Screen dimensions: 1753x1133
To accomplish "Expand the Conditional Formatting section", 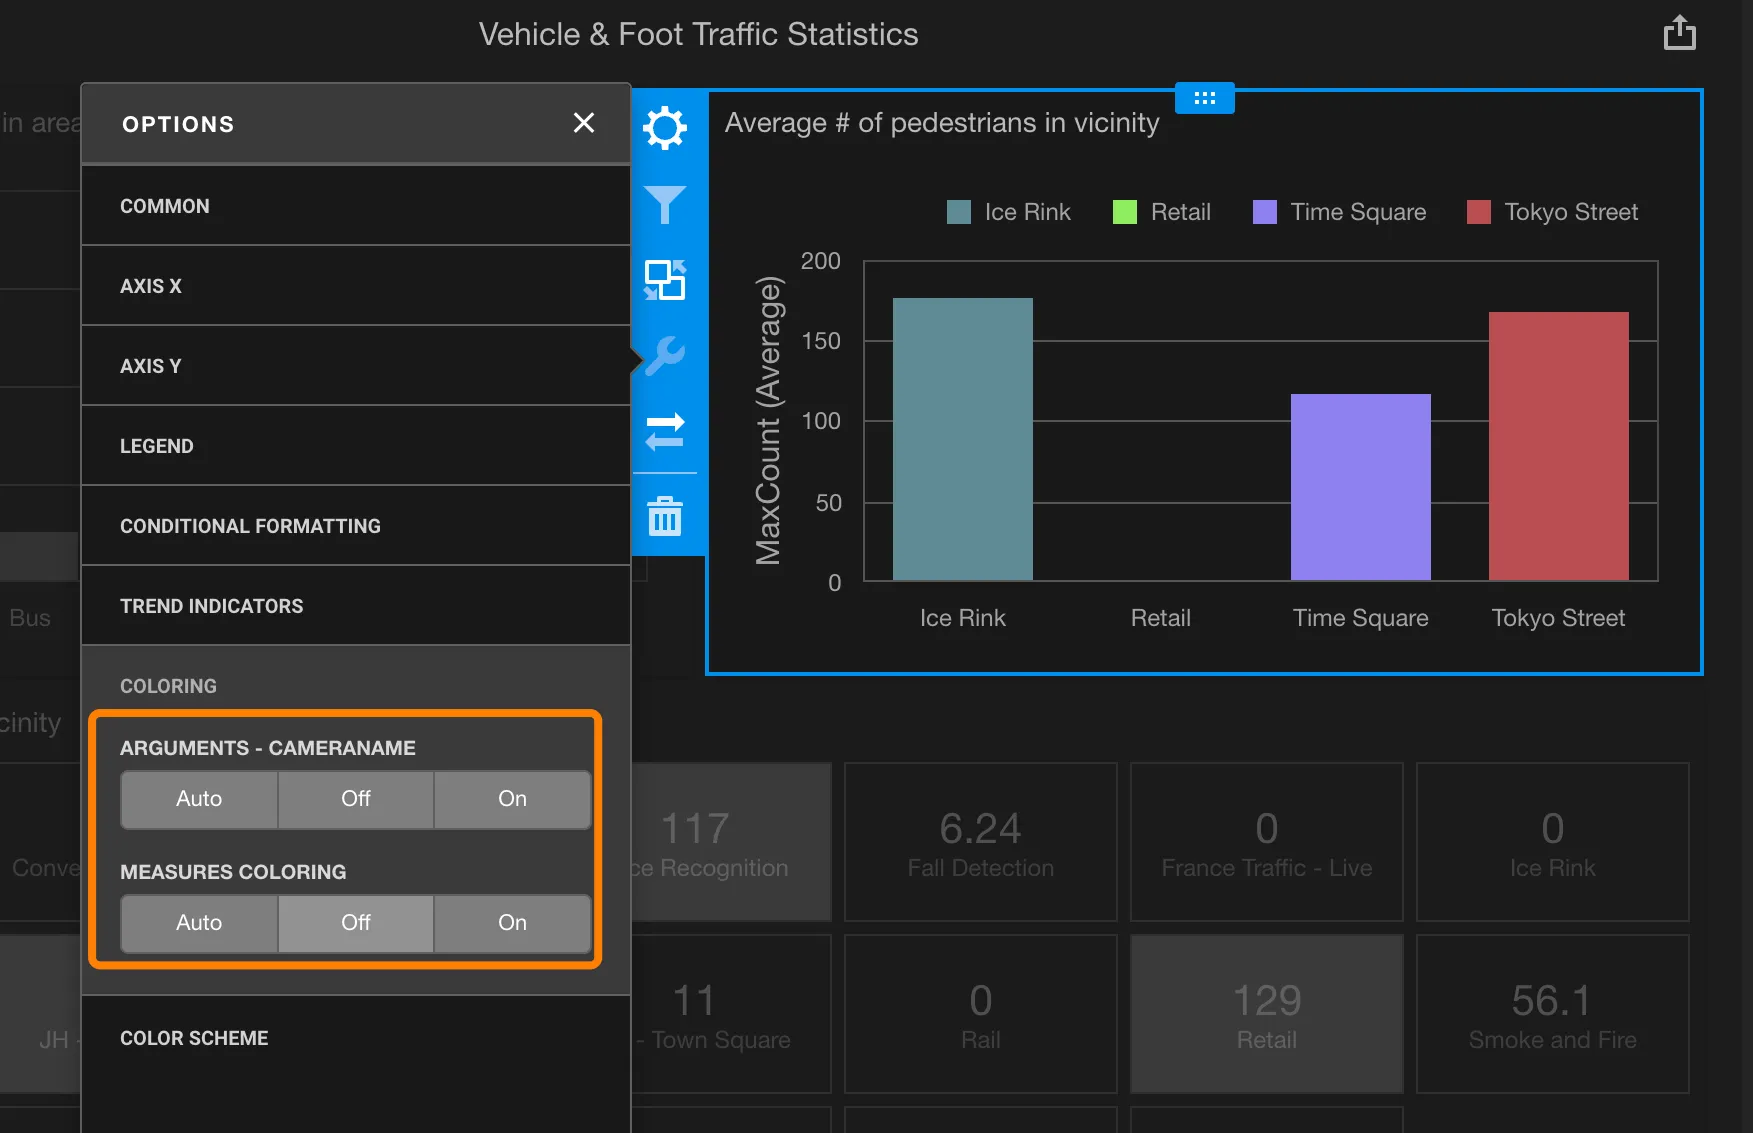I will pos(356,526).
